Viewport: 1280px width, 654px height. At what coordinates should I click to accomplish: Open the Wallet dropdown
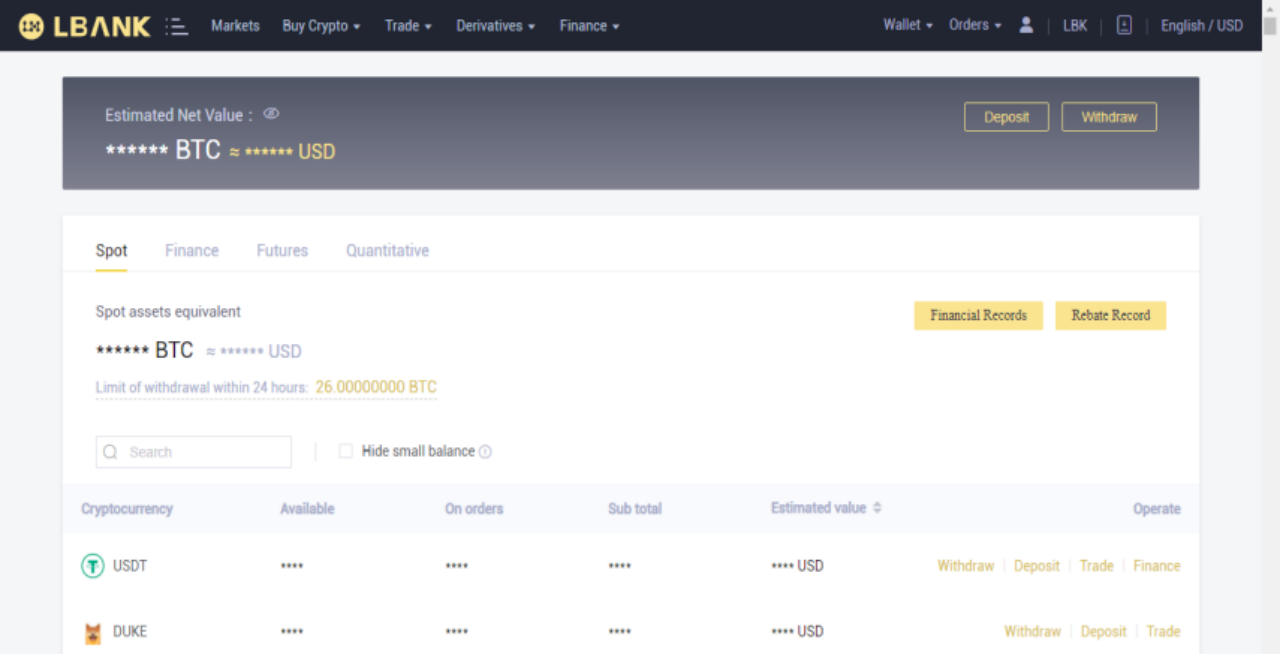[908, 25]
